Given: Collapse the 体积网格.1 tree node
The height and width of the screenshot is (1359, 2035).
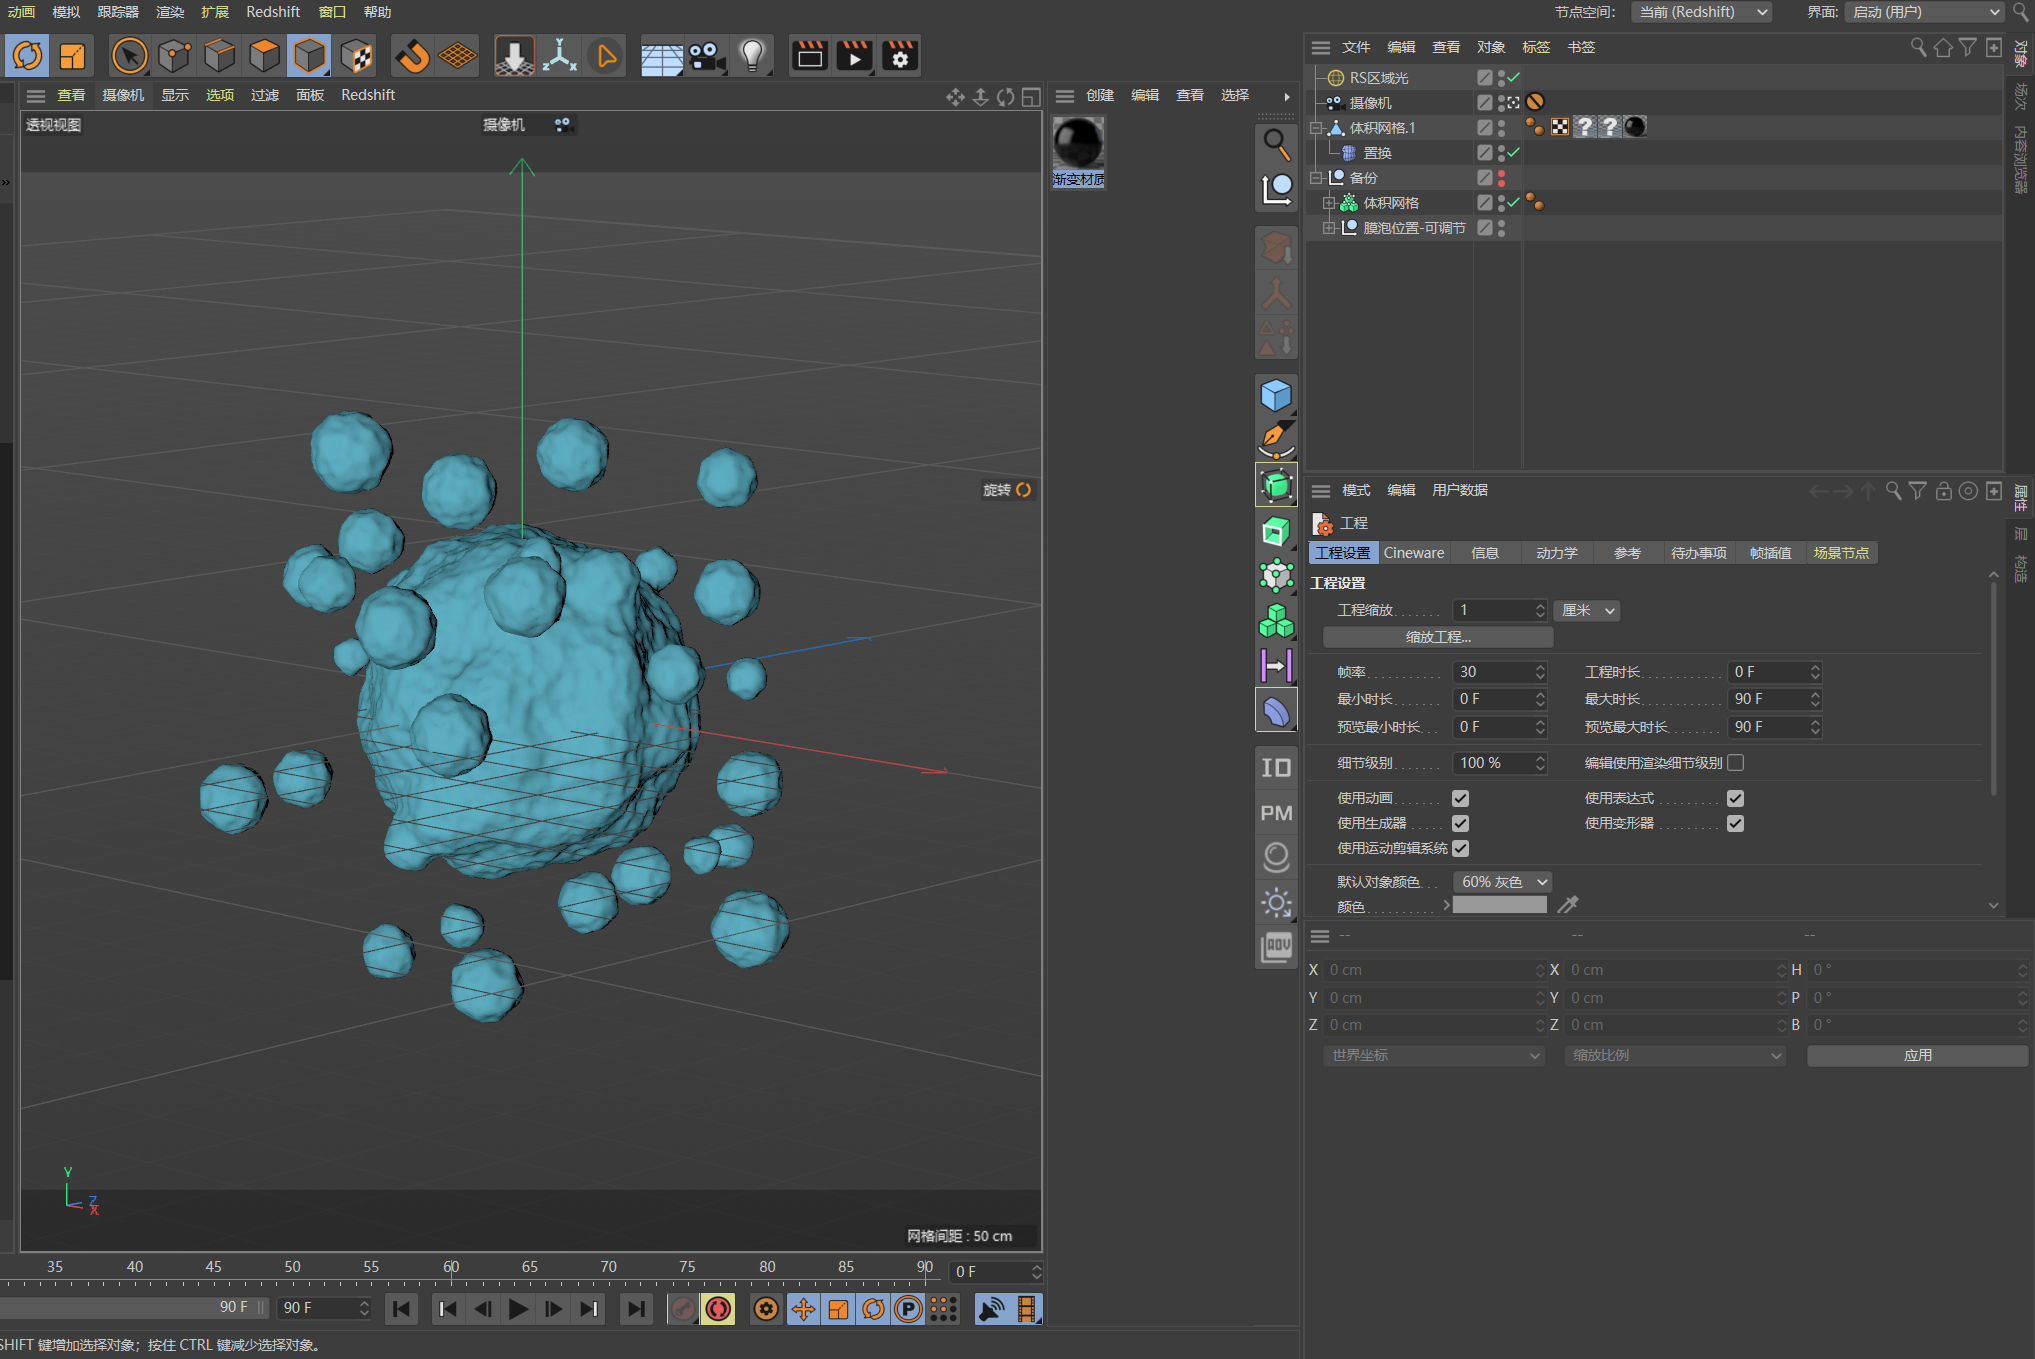Looking at the screenshot, I should pos(1317,128).
